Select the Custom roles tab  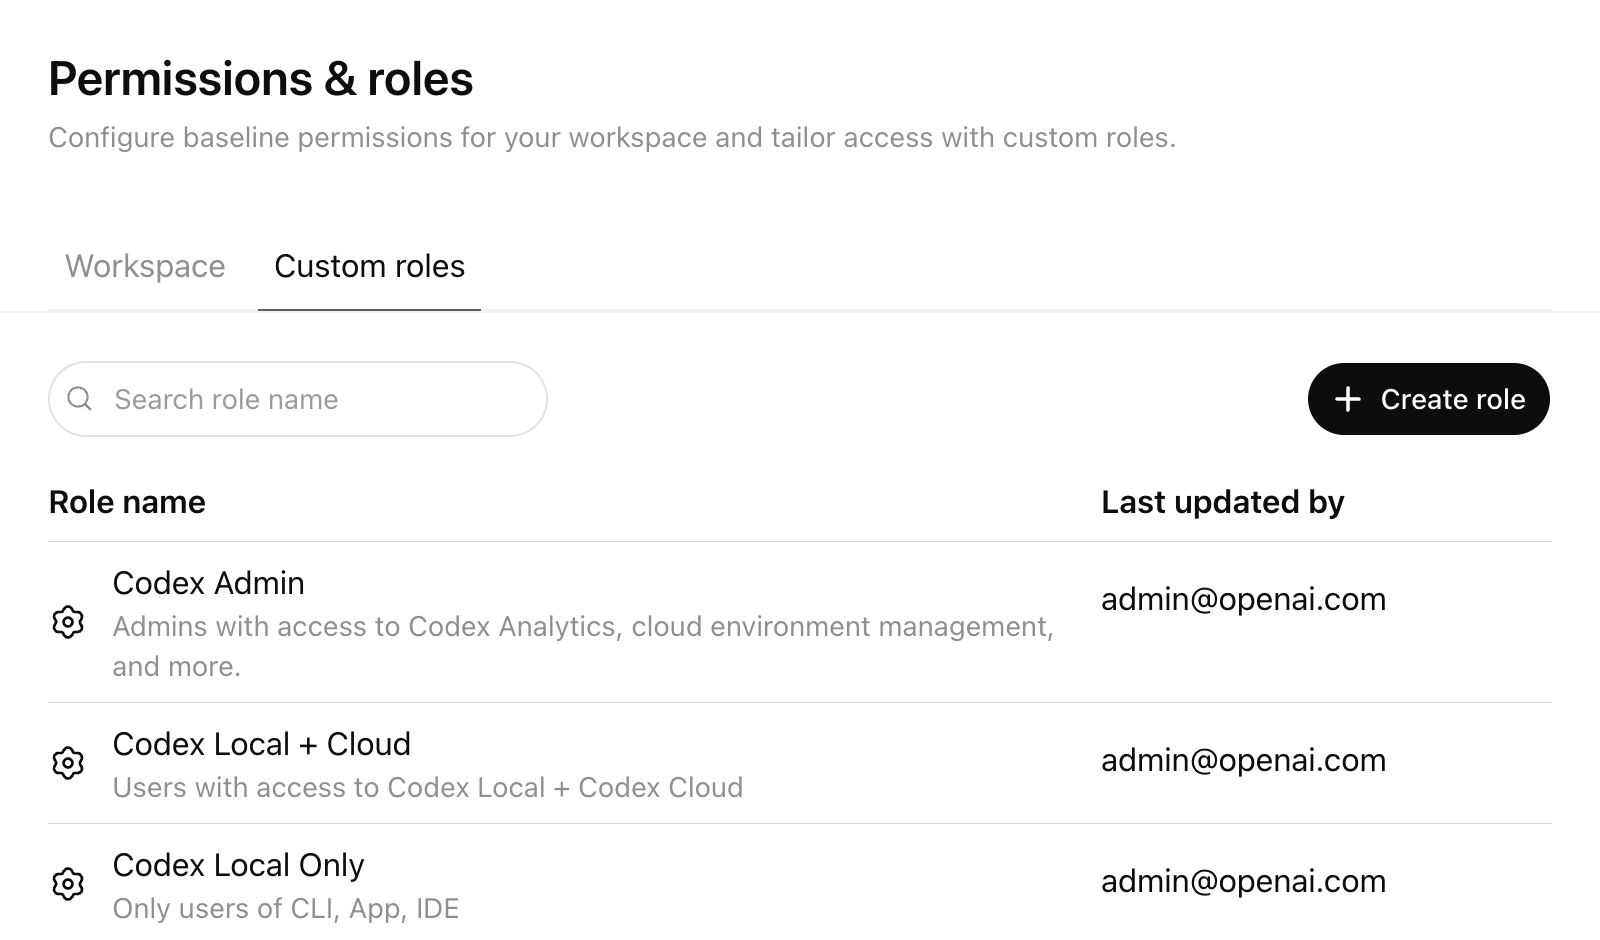[x=369, y=266]
